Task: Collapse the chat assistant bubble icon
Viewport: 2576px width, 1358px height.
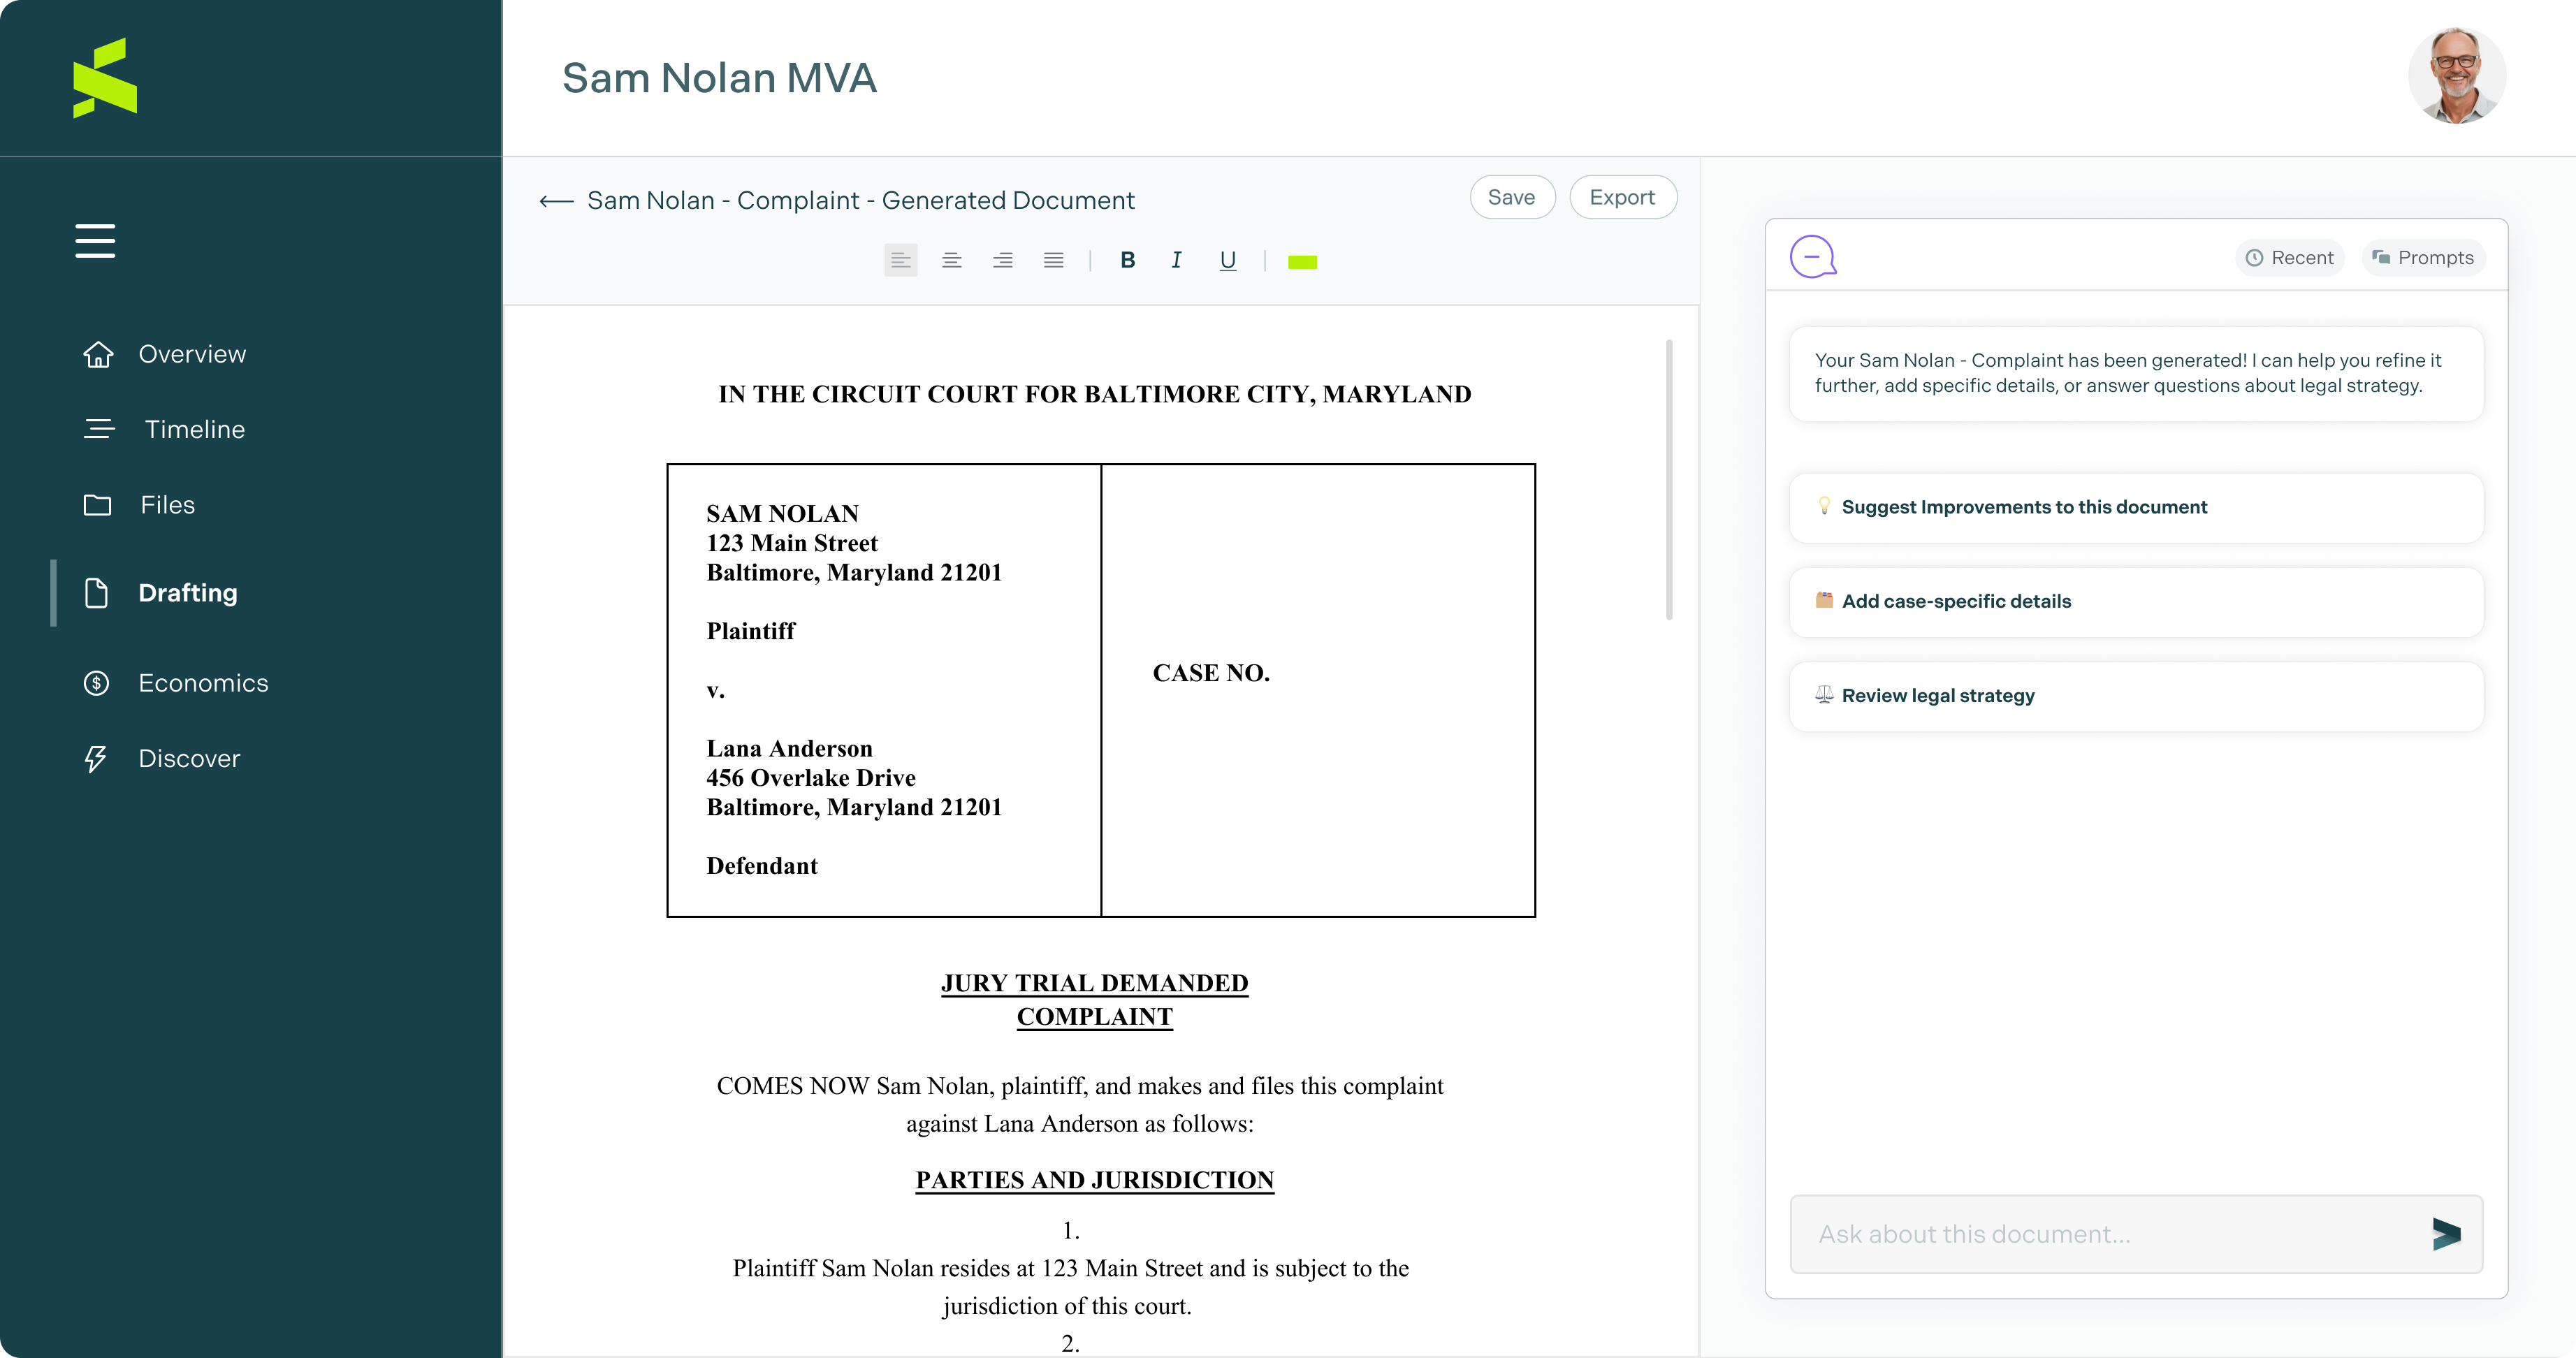Action: pos(1812,257)
